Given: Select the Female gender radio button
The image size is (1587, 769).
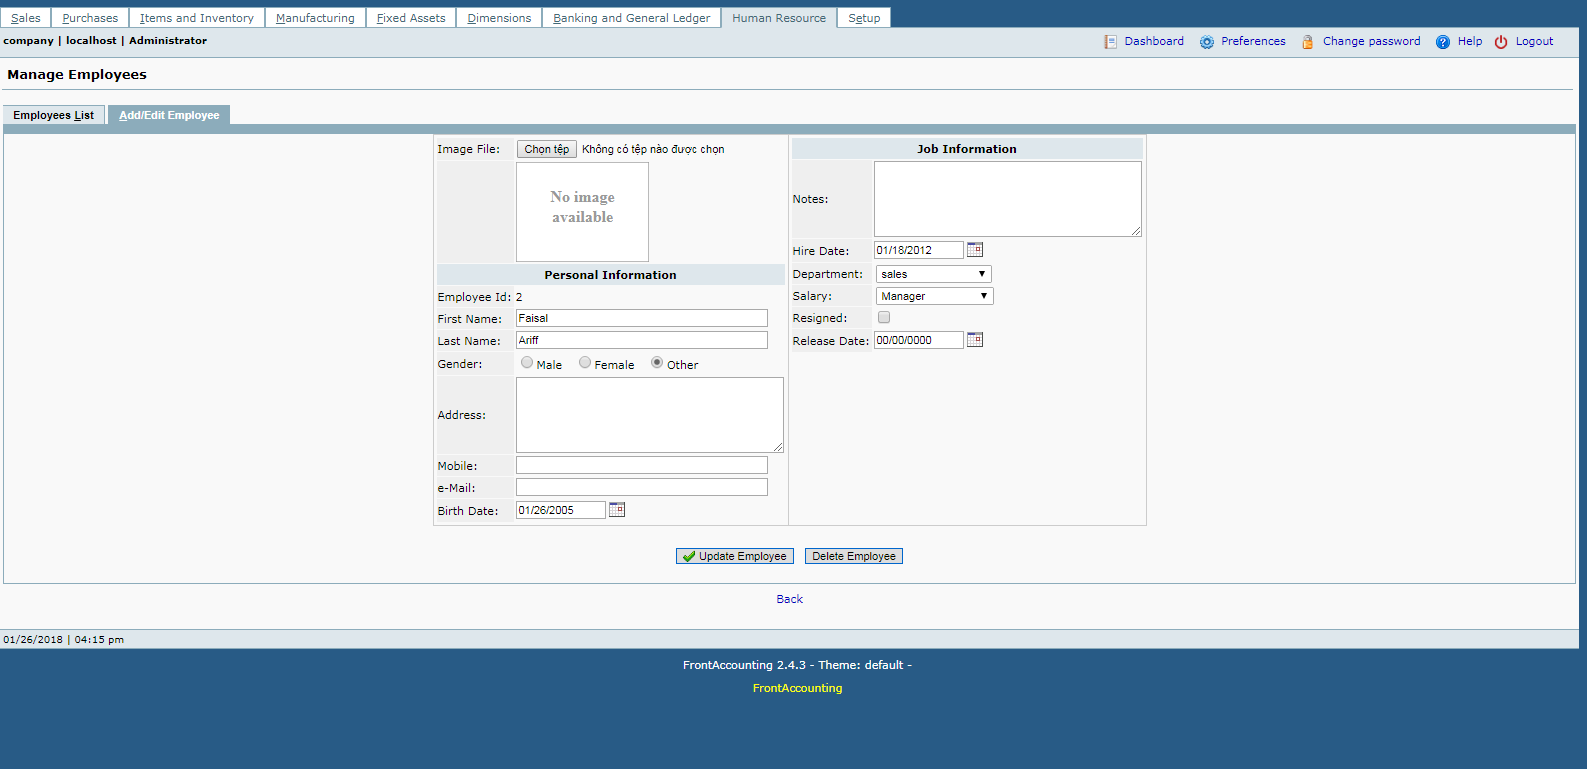Looking at the screenshot, I should 585,363.
